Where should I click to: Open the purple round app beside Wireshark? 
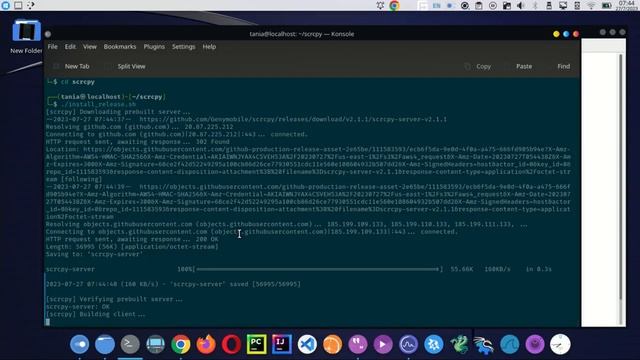tap(535, 344)
